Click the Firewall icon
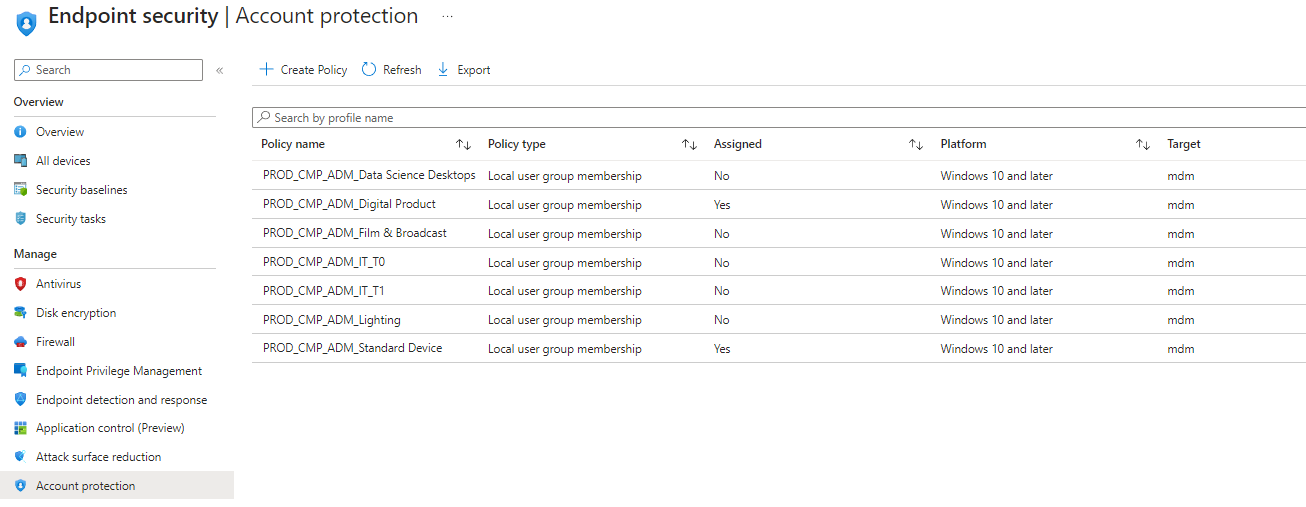 (20, 342)
